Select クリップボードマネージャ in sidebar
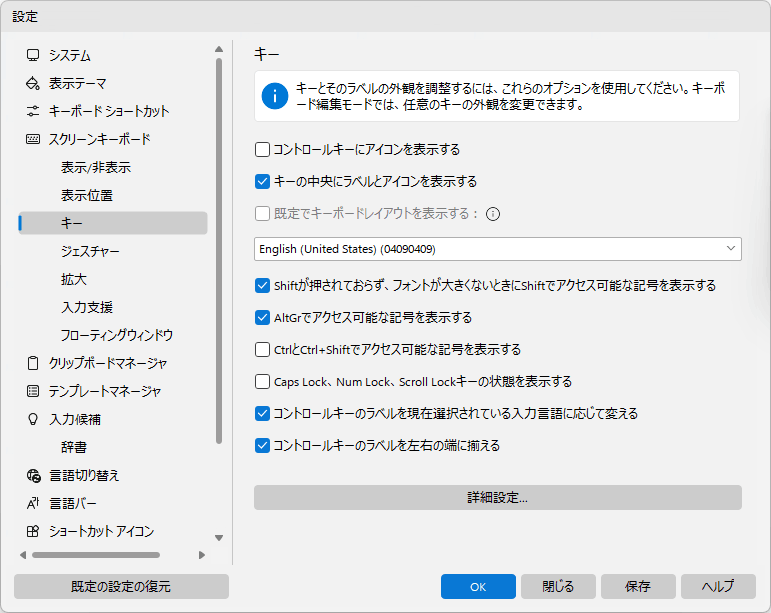The height and width of the screenshot is (613, 771). click(x=108, y=364)
